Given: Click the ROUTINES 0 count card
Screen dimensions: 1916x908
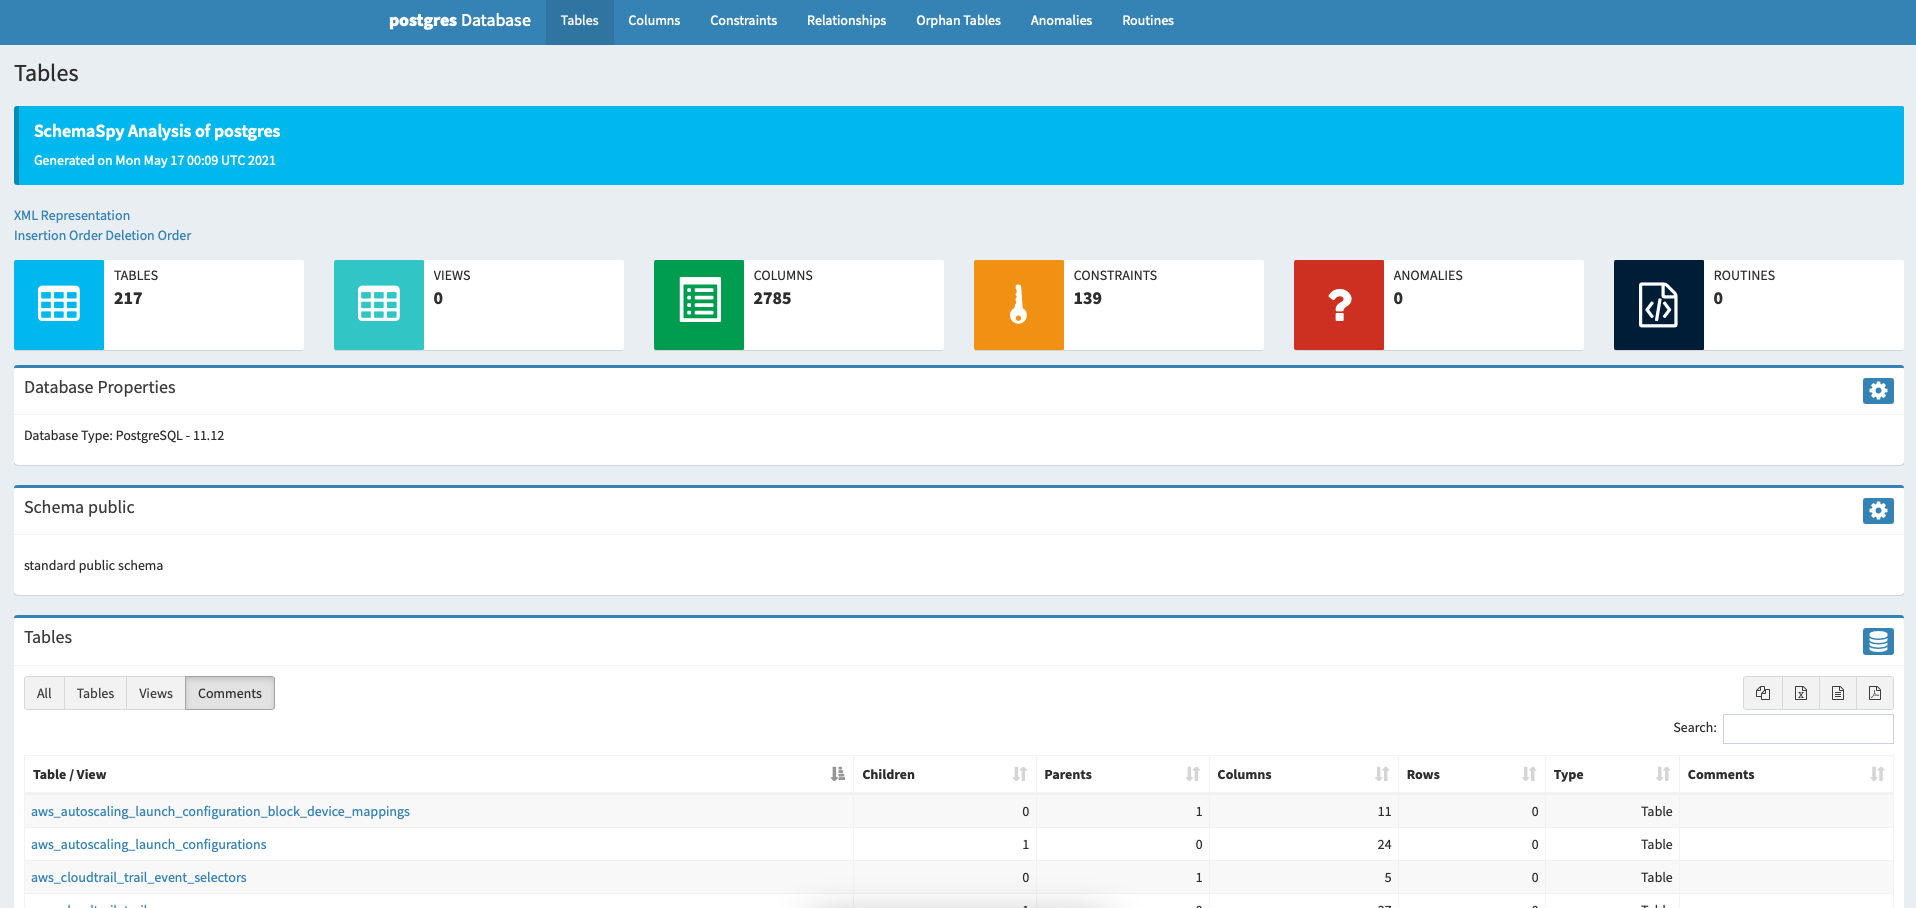Looking at the screenshot, I should [x=1759, y=305].
